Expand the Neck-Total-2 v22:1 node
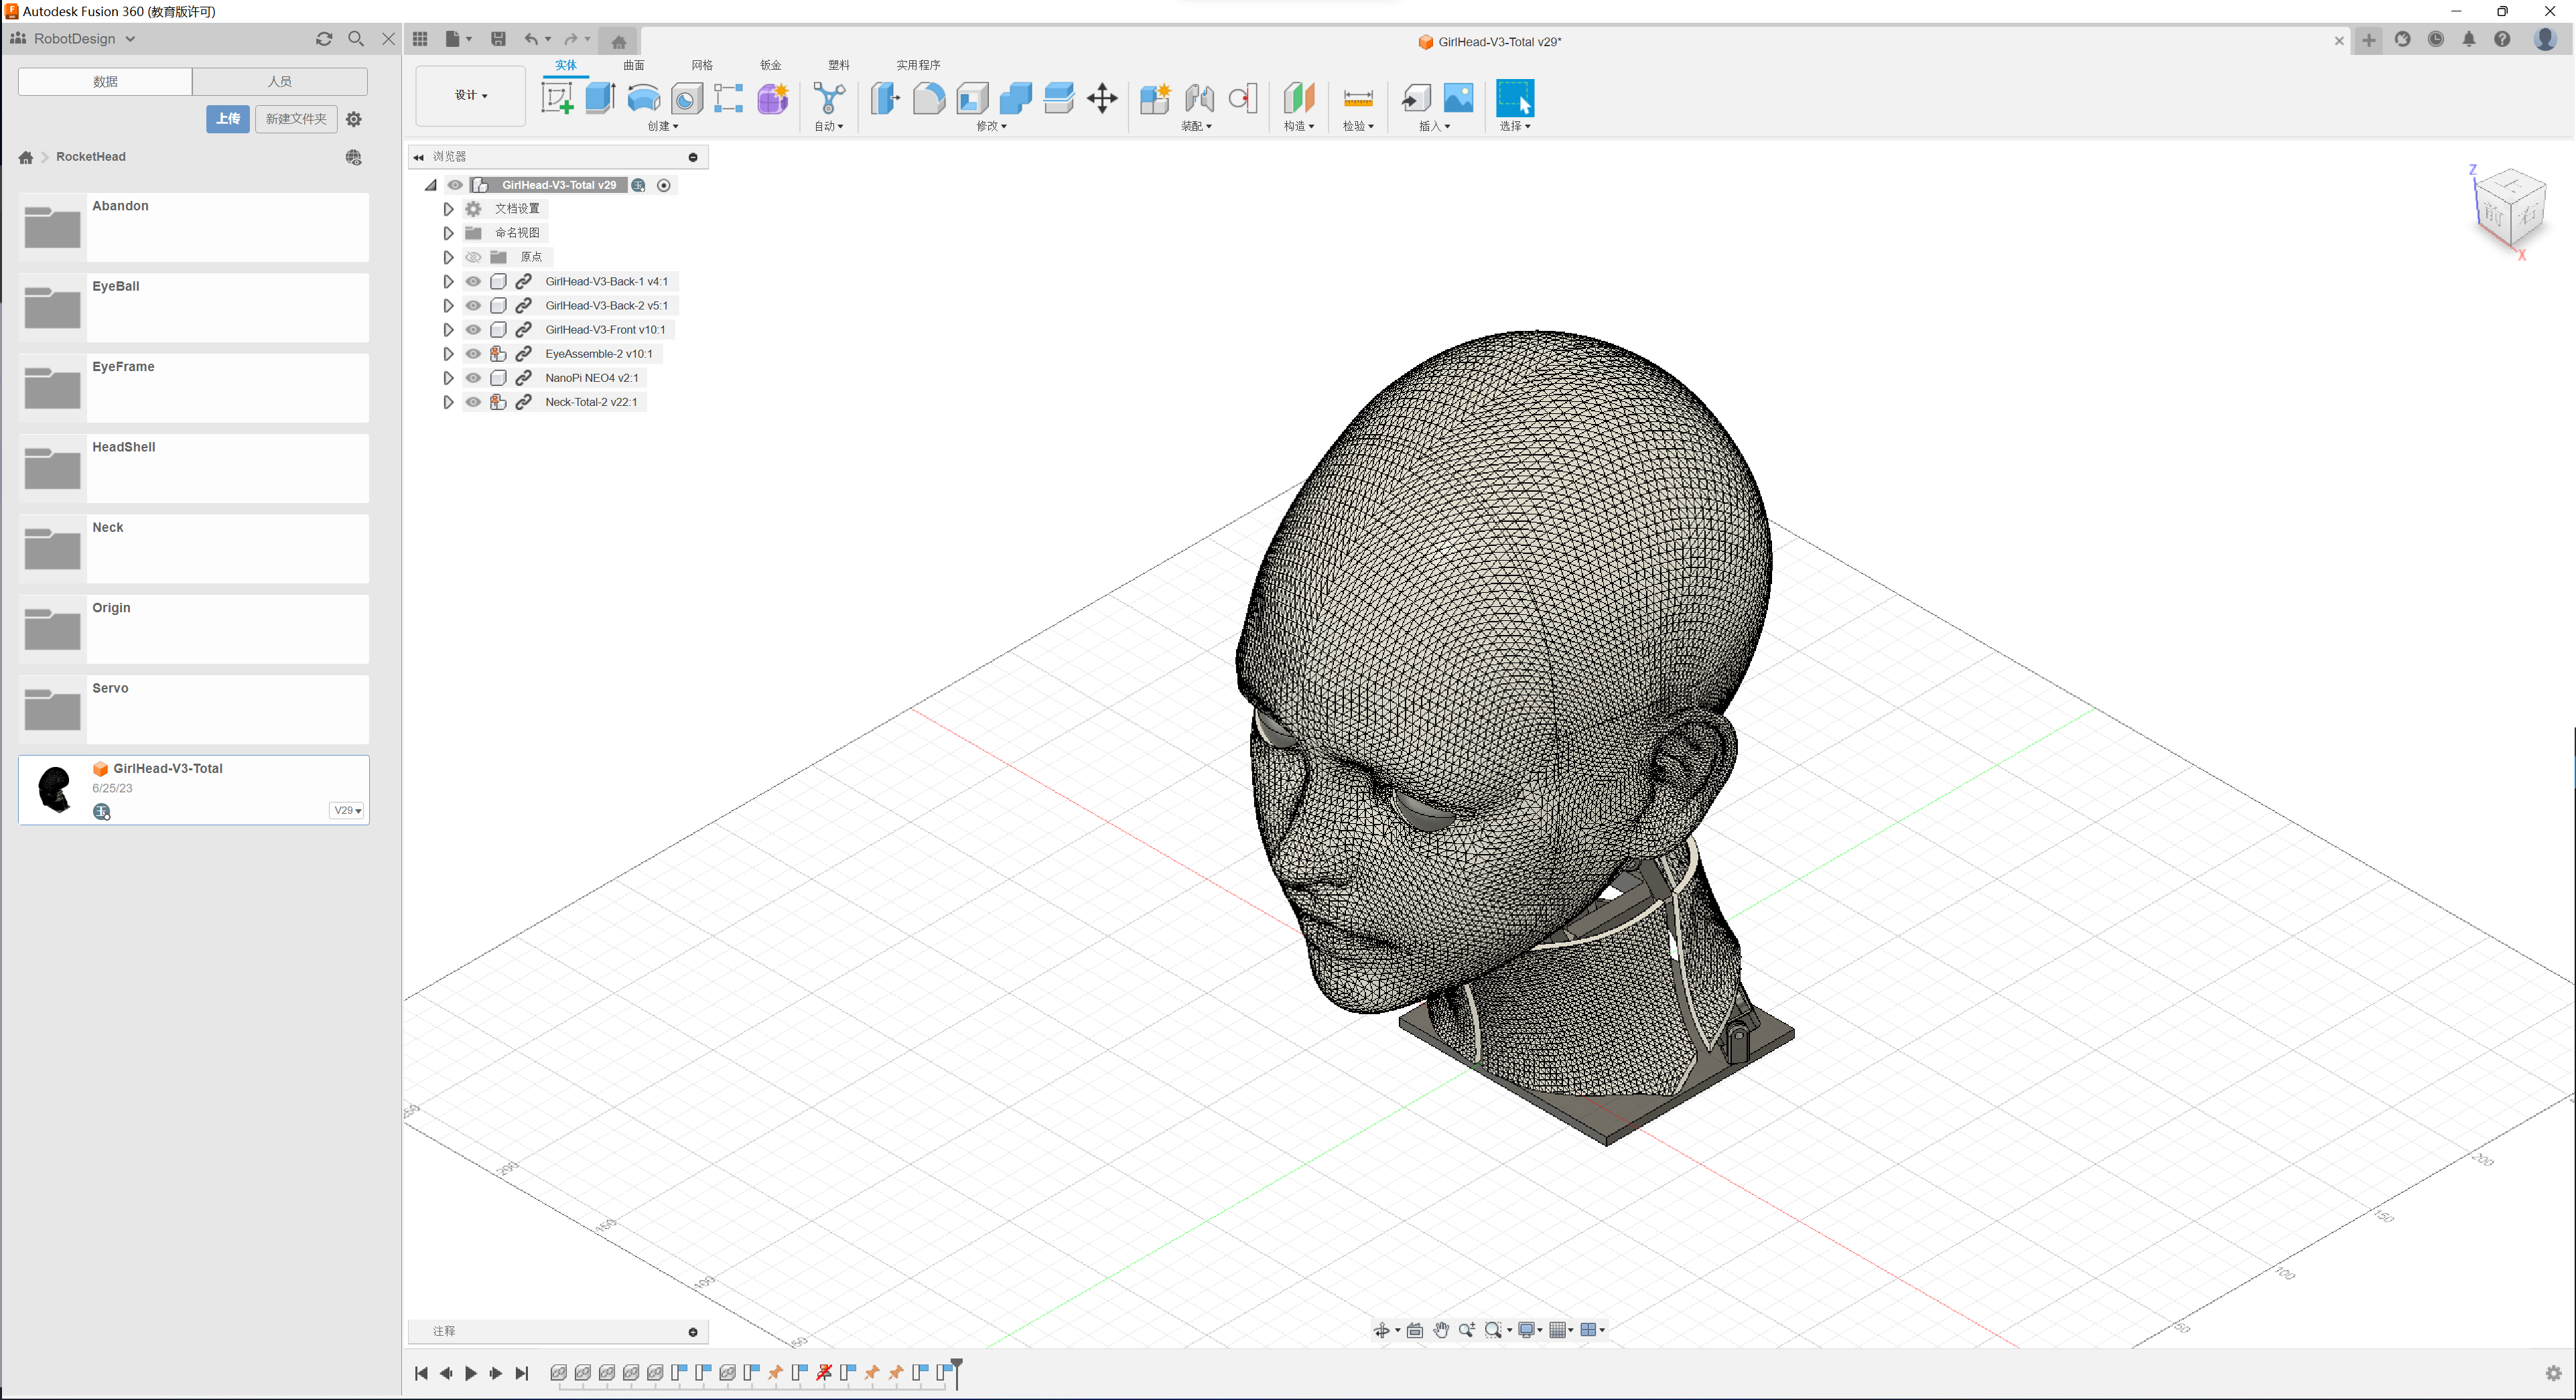 [448, 402]
